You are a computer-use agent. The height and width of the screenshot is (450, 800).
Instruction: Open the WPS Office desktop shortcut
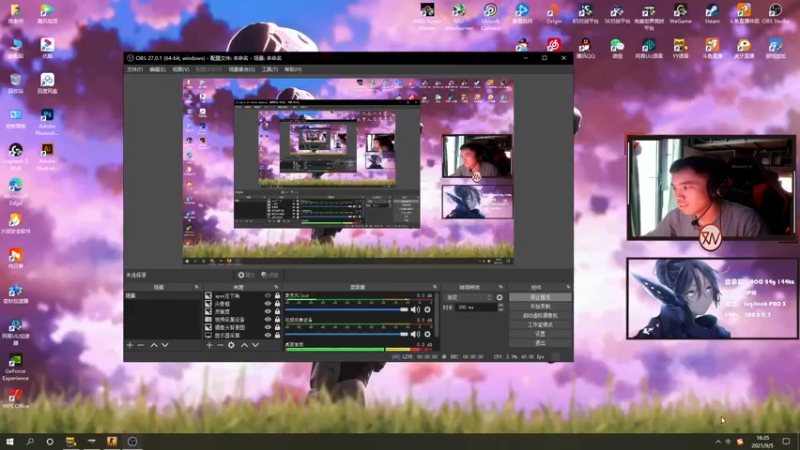click(15, 398)
